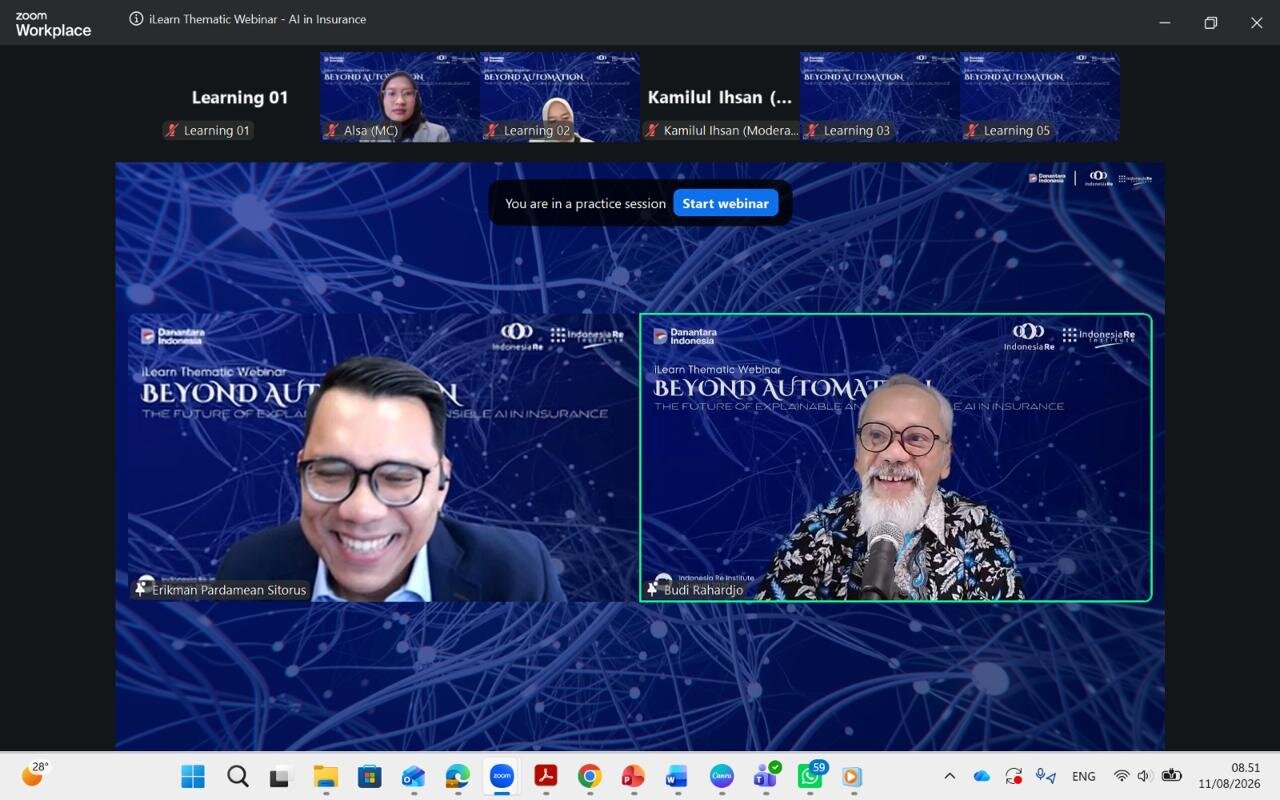Open PowerPoint from the taskbar
Image resolution: width=1280 pixels, height=800 pixels.
point(633,776)
